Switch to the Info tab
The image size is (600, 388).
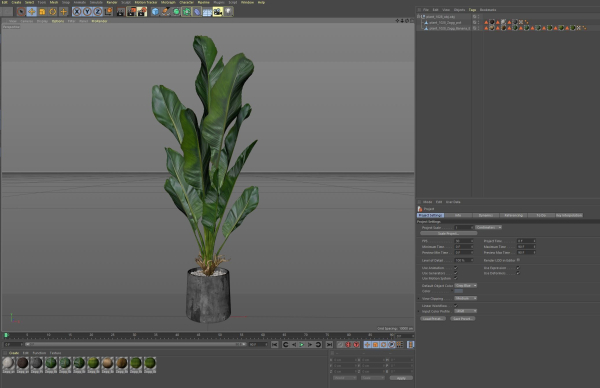458,215
